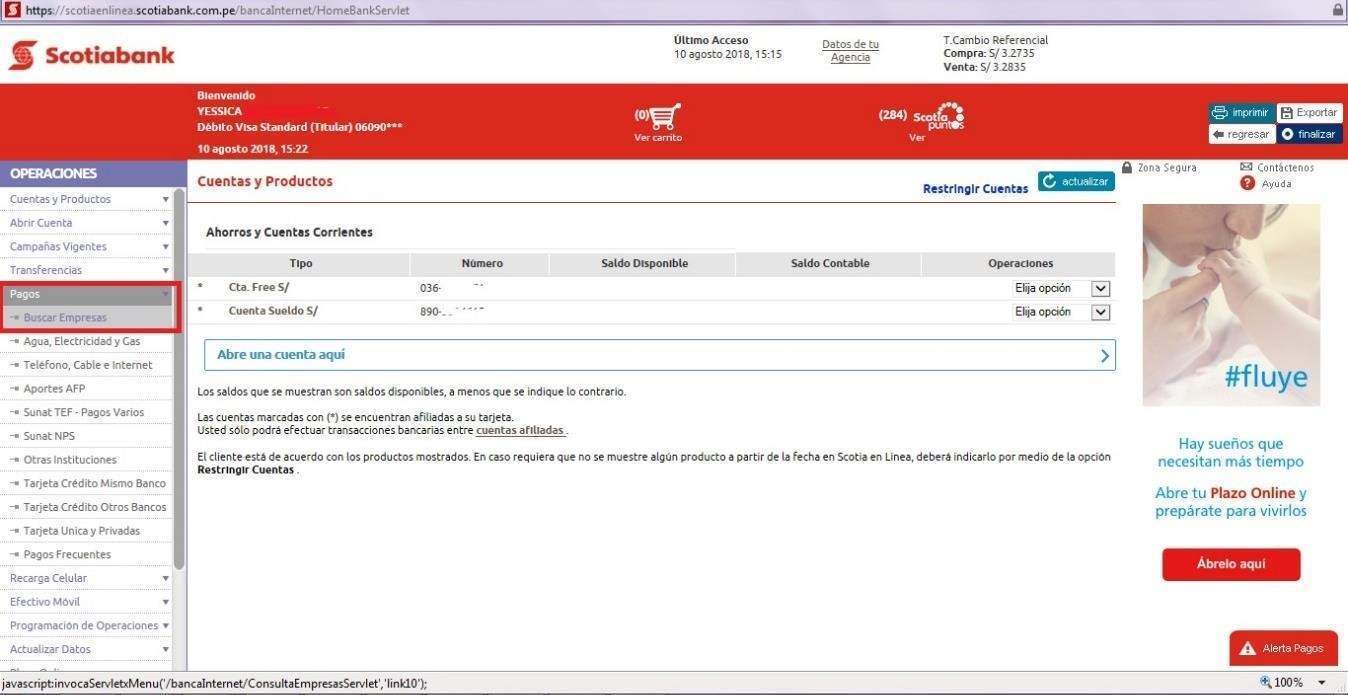Image resolution: width=1348 pixels, height=695 pixels.
Task: Click Abre una cuenta aquí banner
Action: (x=660, y=355)
